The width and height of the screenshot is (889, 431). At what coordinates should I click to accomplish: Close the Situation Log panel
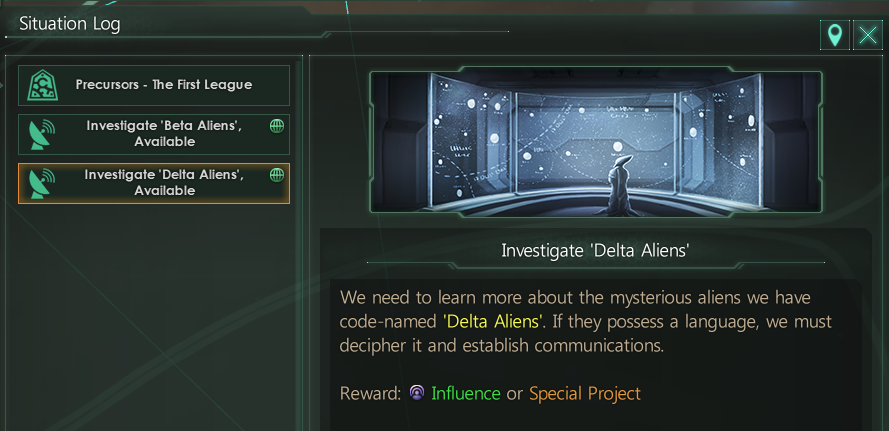866,37
